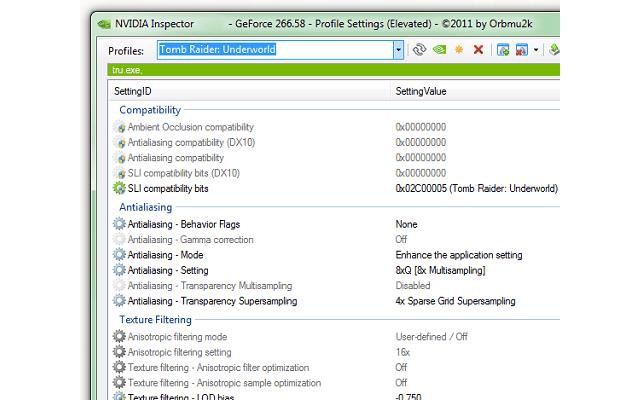Click the gear icon for Anisotropic filter optimization

pyautogui.click(x=119, y=367)
